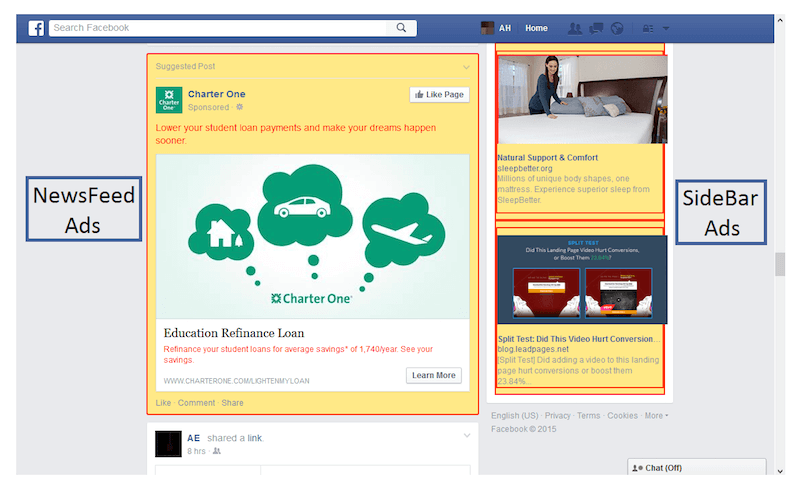Click the Learn More button

pos(434,375)
